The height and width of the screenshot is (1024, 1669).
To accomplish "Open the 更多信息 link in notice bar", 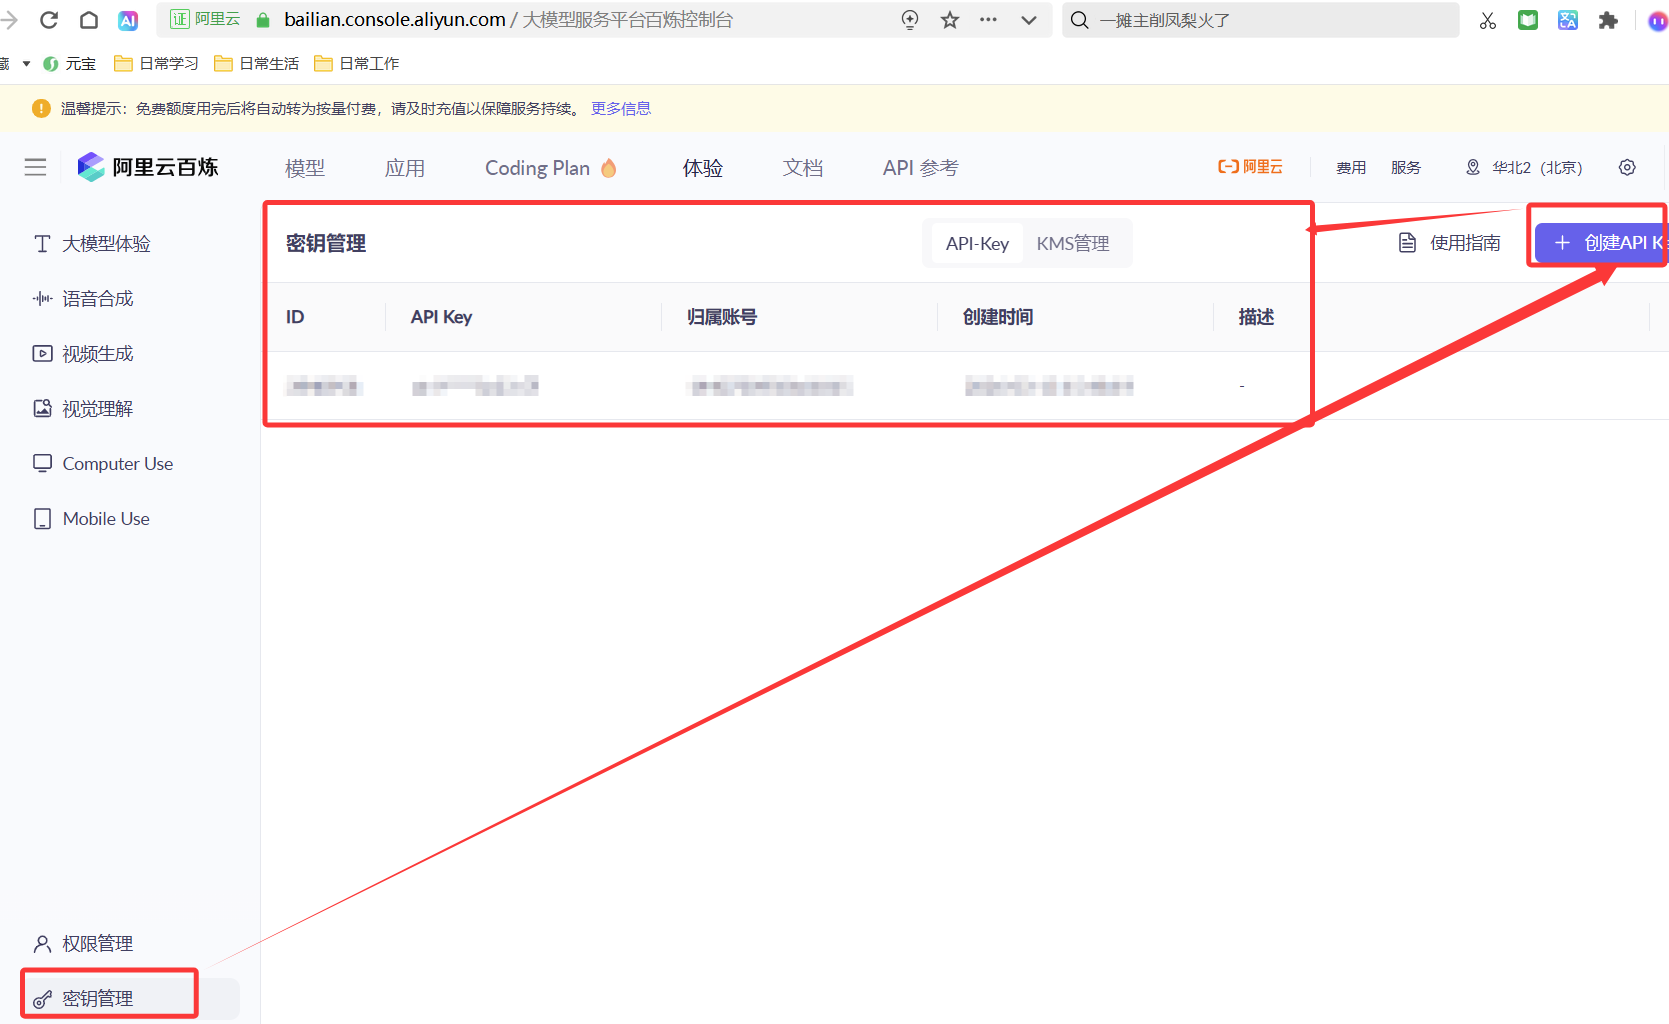I will 620,108.
